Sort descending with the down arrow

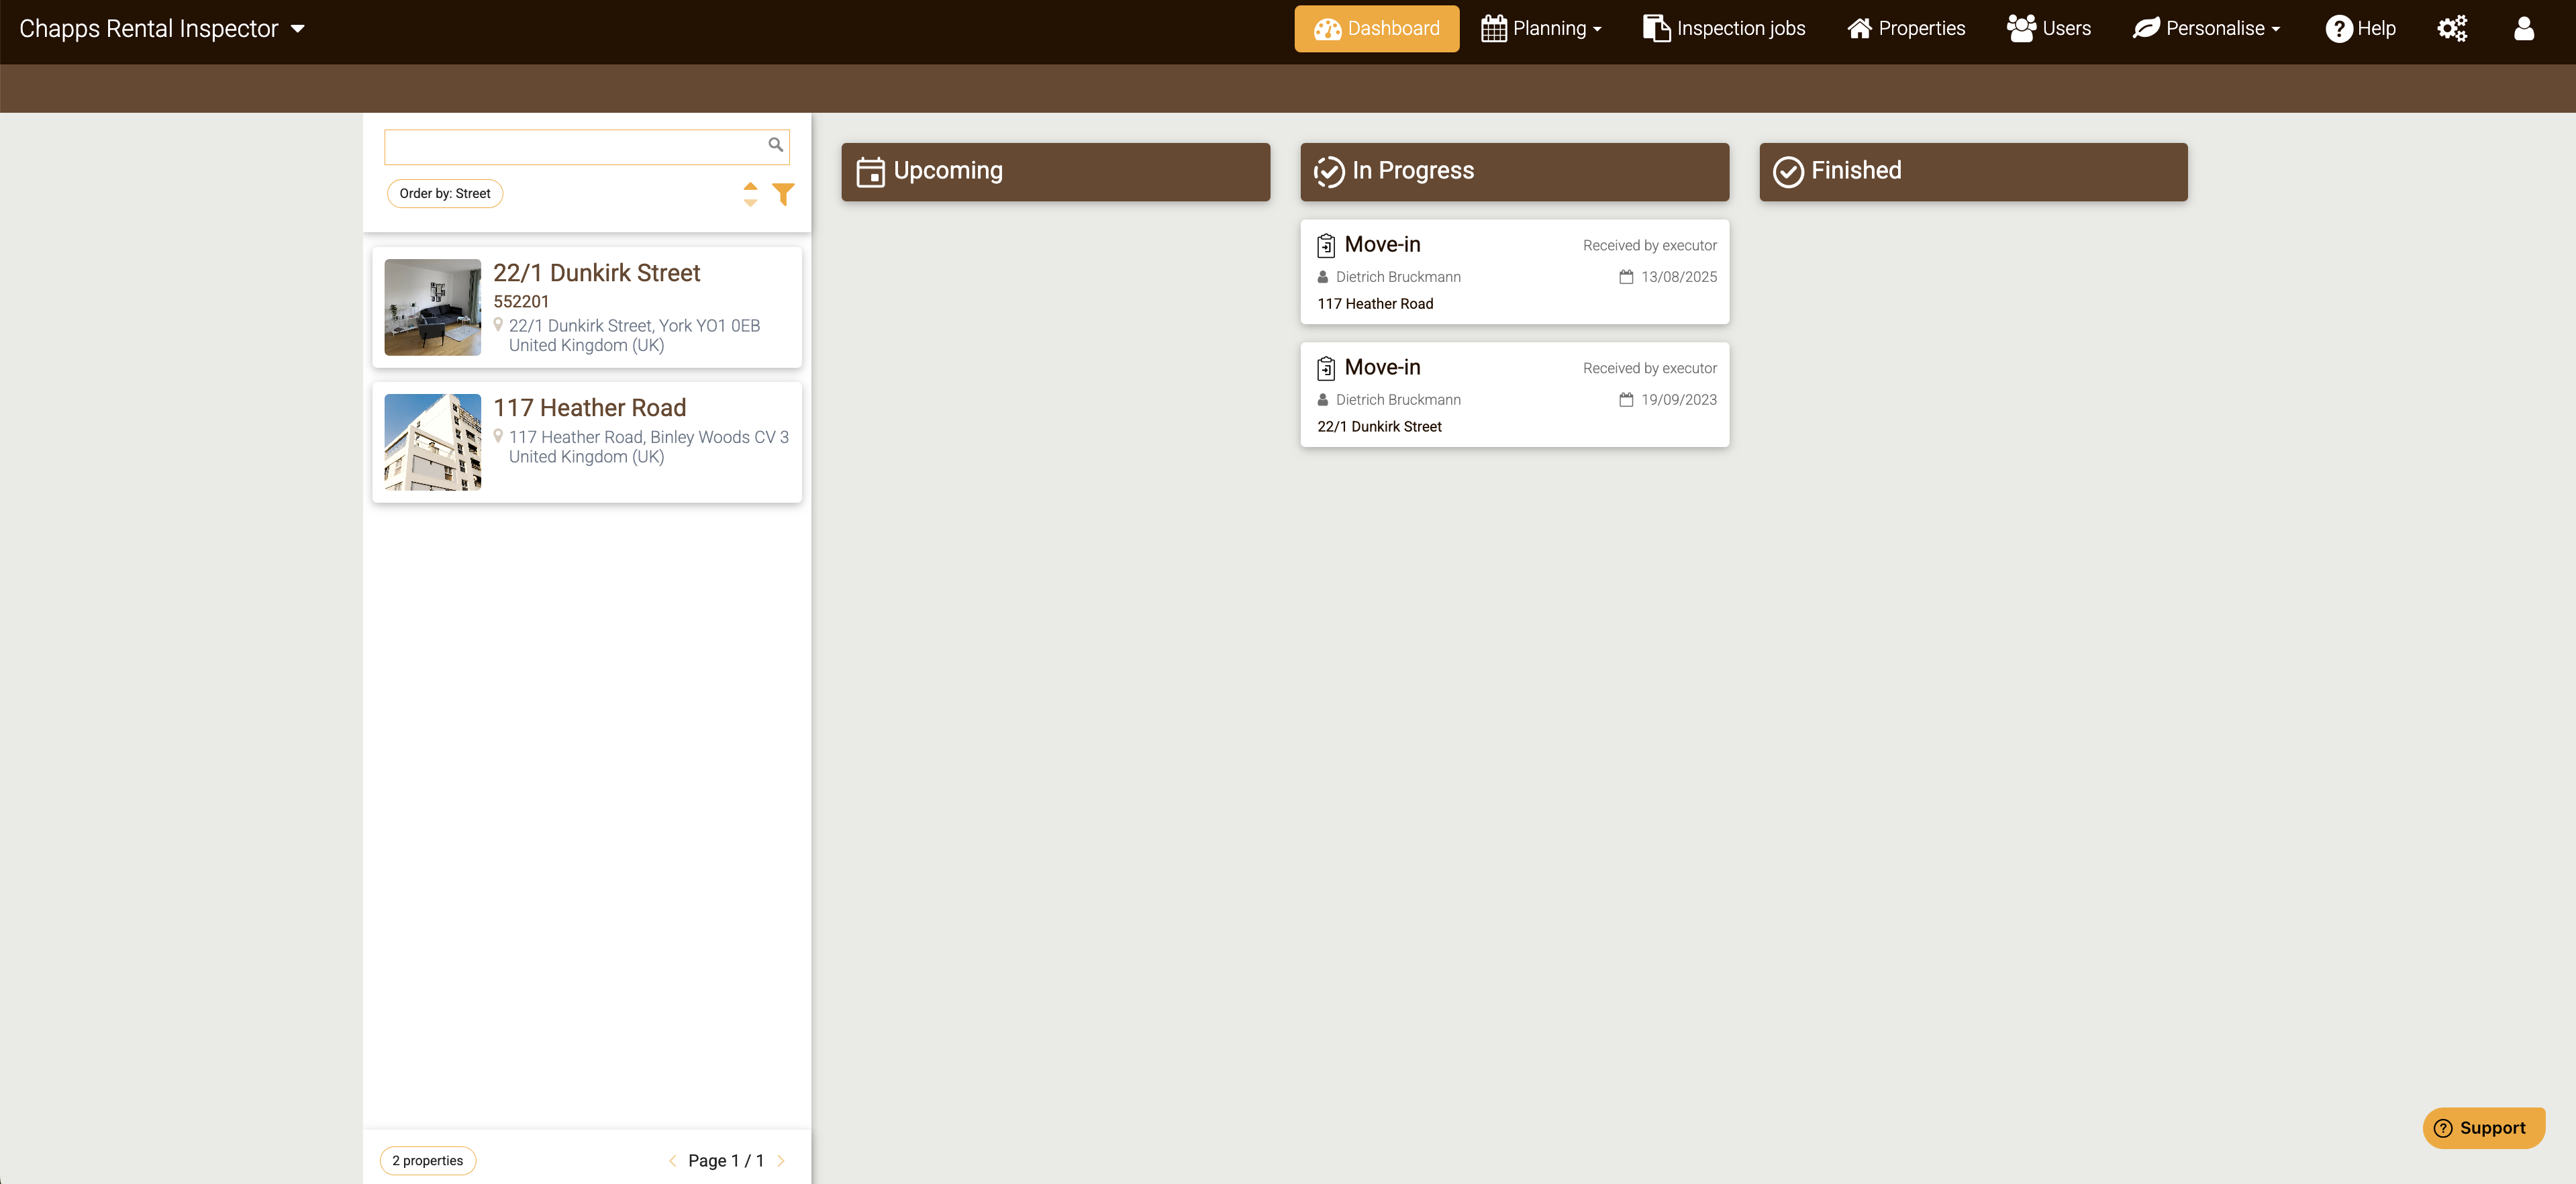750,203
